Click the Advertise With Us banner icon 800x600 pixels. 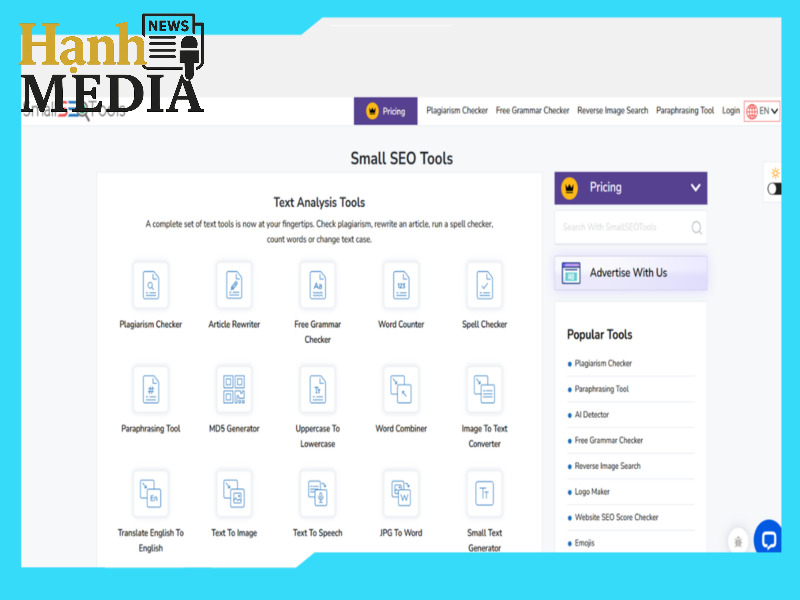pos(571,273)
